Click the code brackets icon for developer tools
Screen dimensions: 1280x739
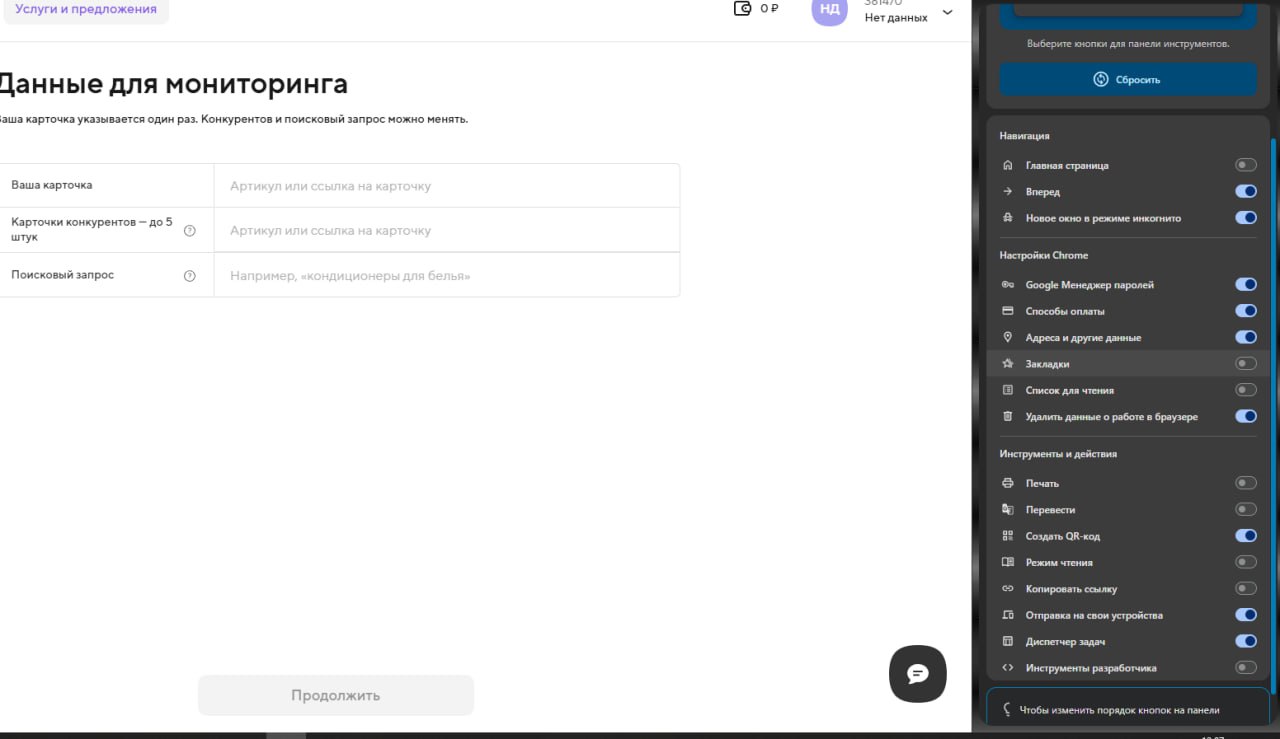(1008, 667)
